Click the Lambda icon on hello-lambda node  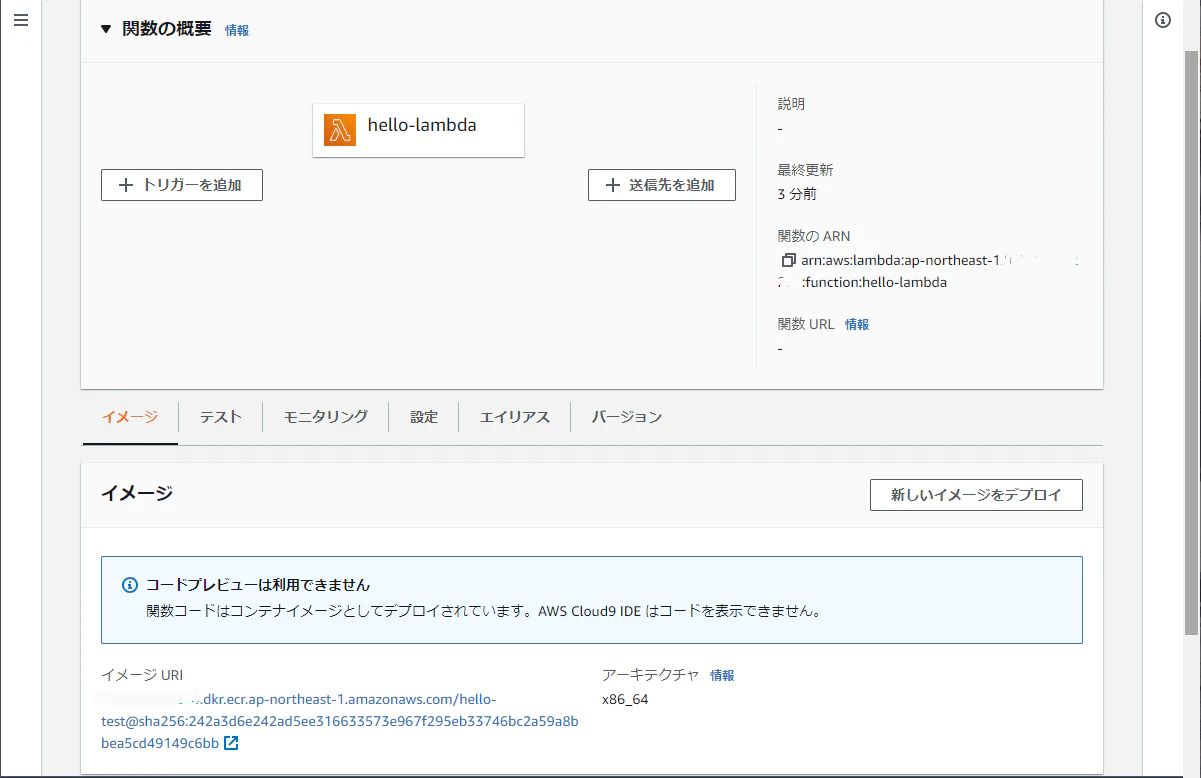pyautogui.click(x=338, y=130)
